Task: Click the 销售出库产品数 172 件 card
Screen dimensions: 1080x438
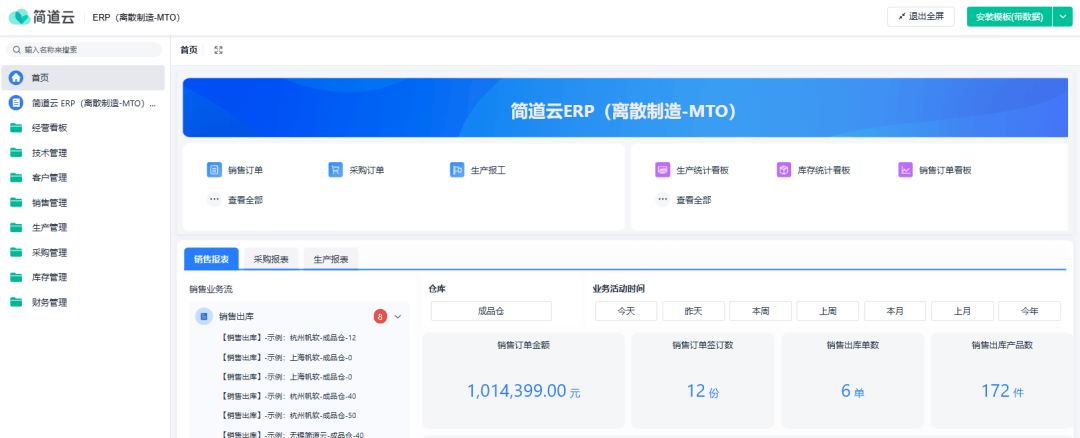Action: (x=1002, y=380)
